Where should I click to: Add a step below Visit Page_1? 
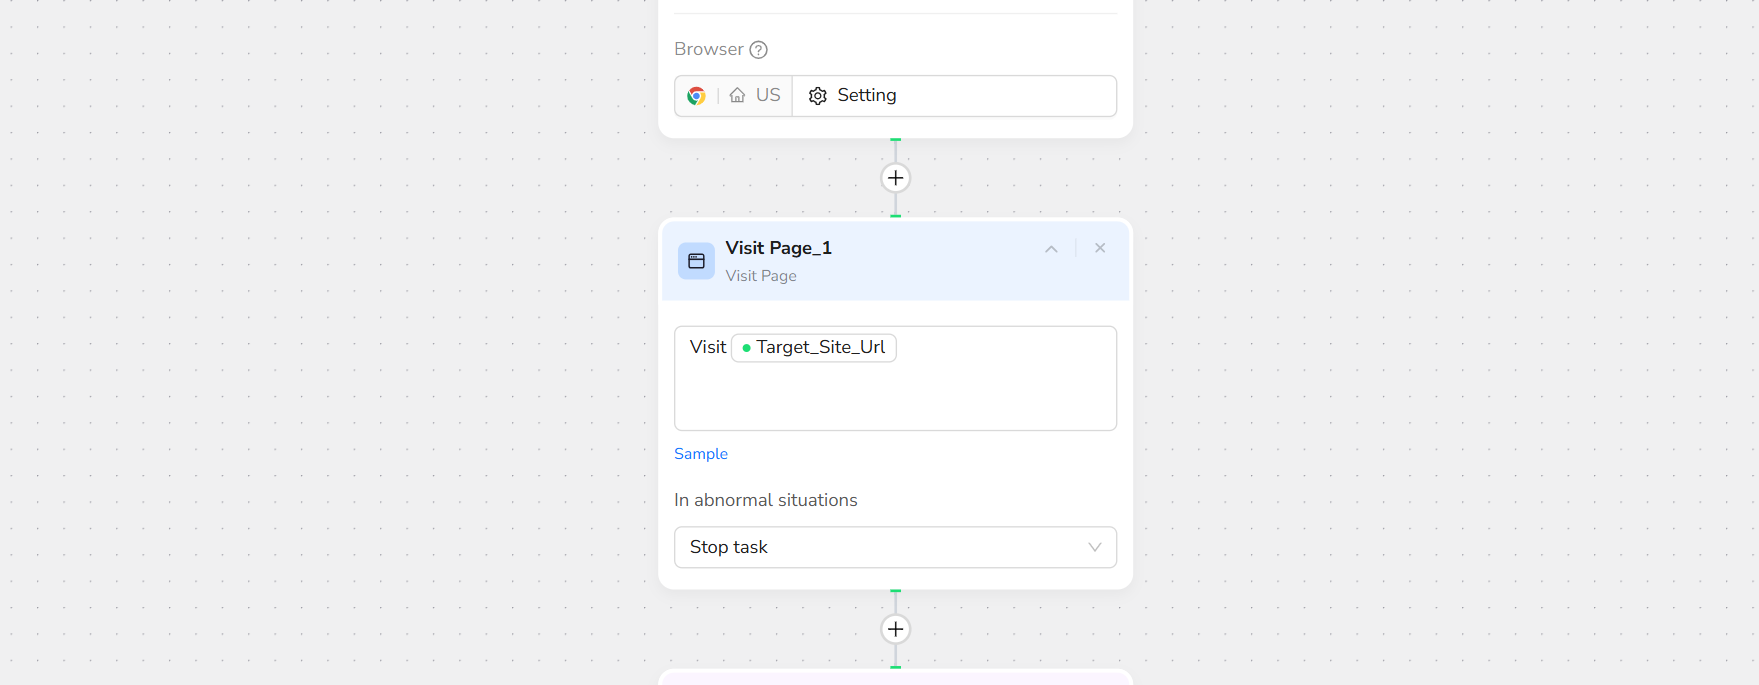click(896, 629)
